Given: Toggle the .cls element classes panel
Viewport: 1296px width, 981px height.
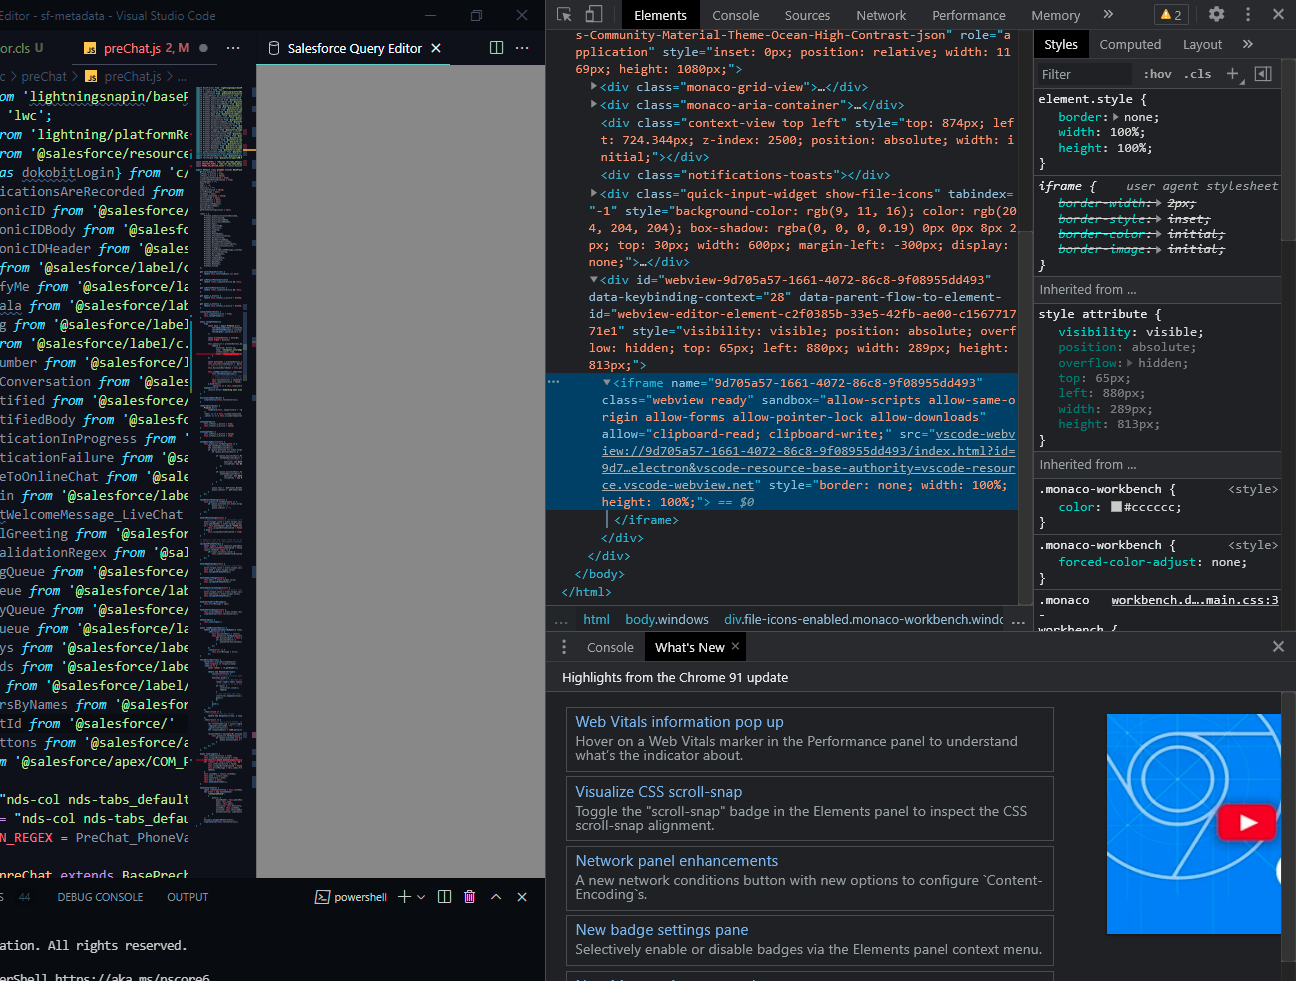Looking at the screenshot, I should 1198,74.
